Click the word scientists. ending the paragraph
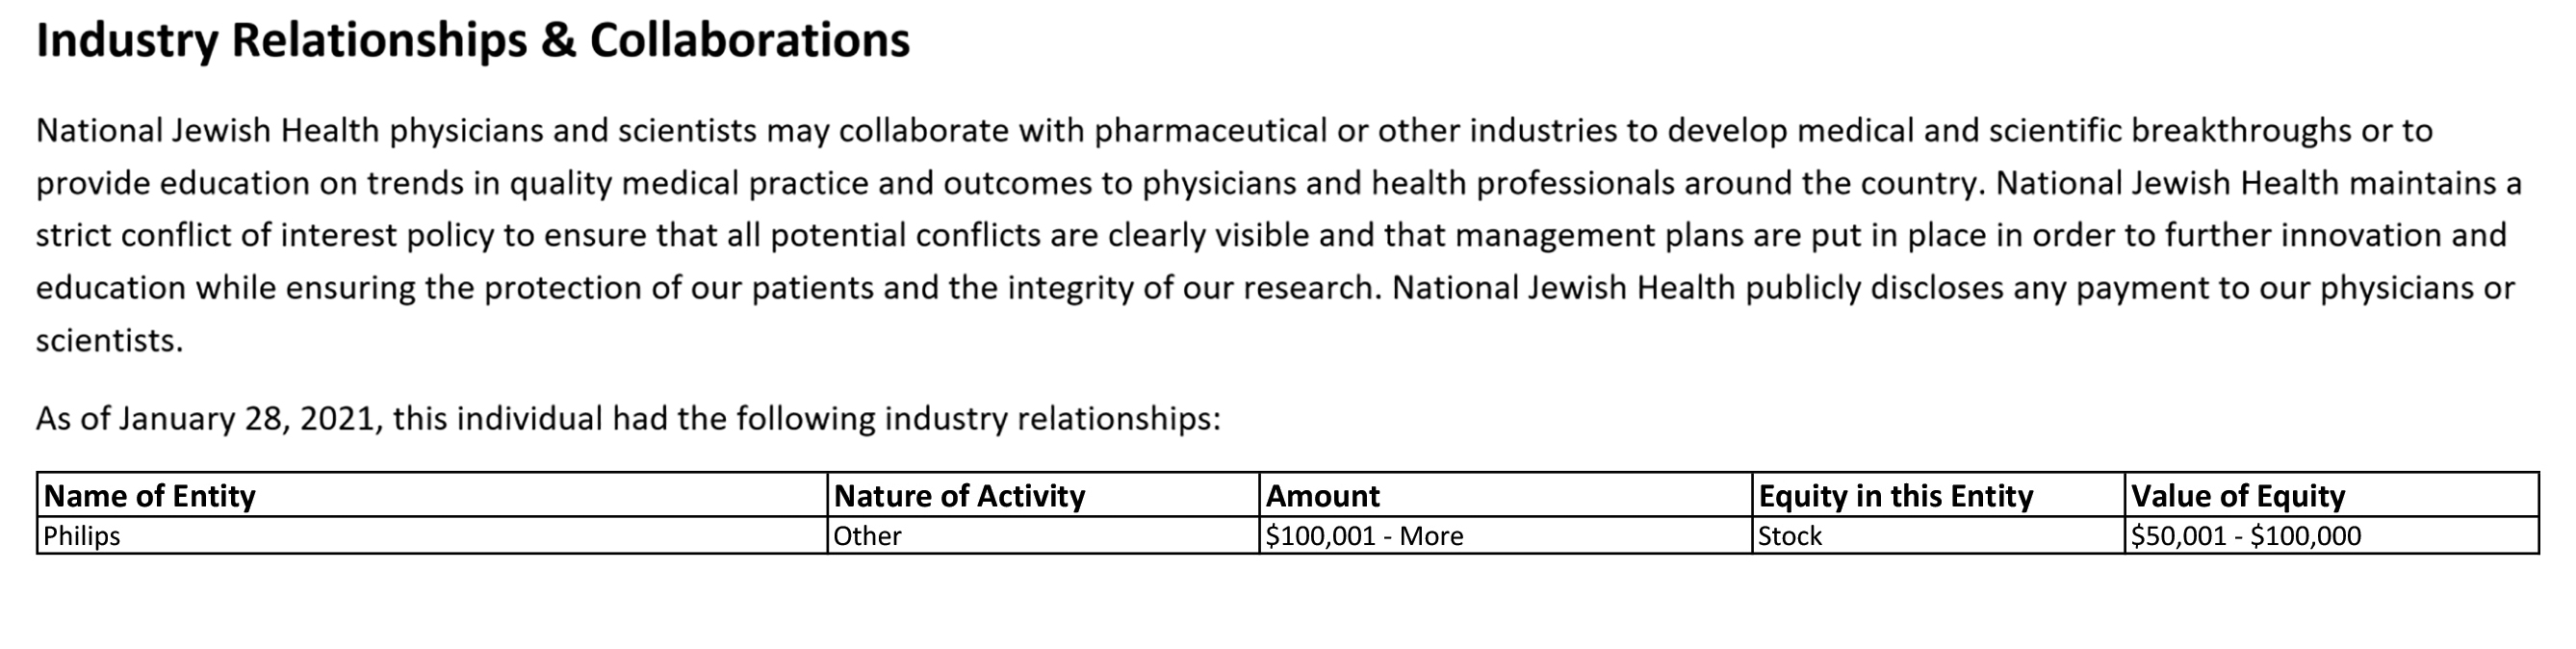This screenshot has height=649, width=2576. pyautogui.click(x=110, y=341)
